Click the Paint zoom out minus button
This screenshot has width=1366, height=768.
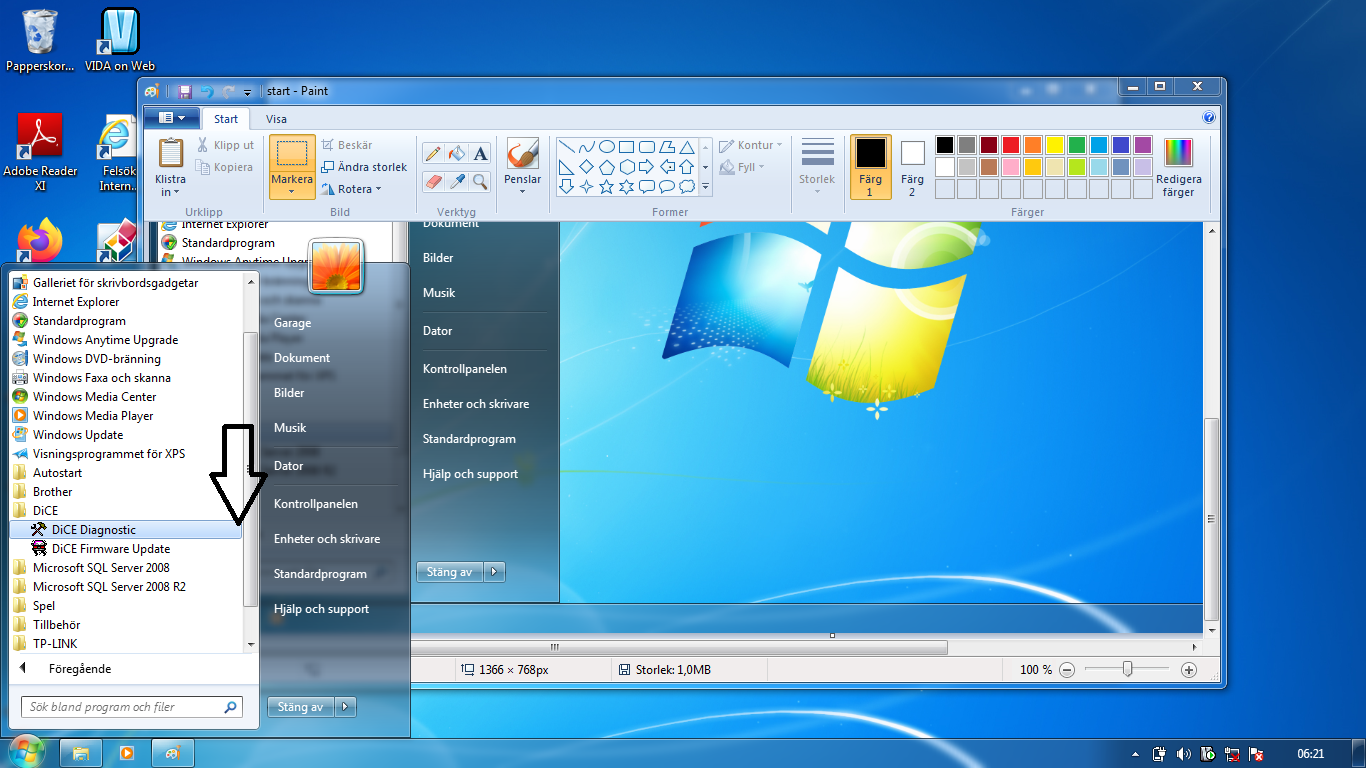[1067, 670]
